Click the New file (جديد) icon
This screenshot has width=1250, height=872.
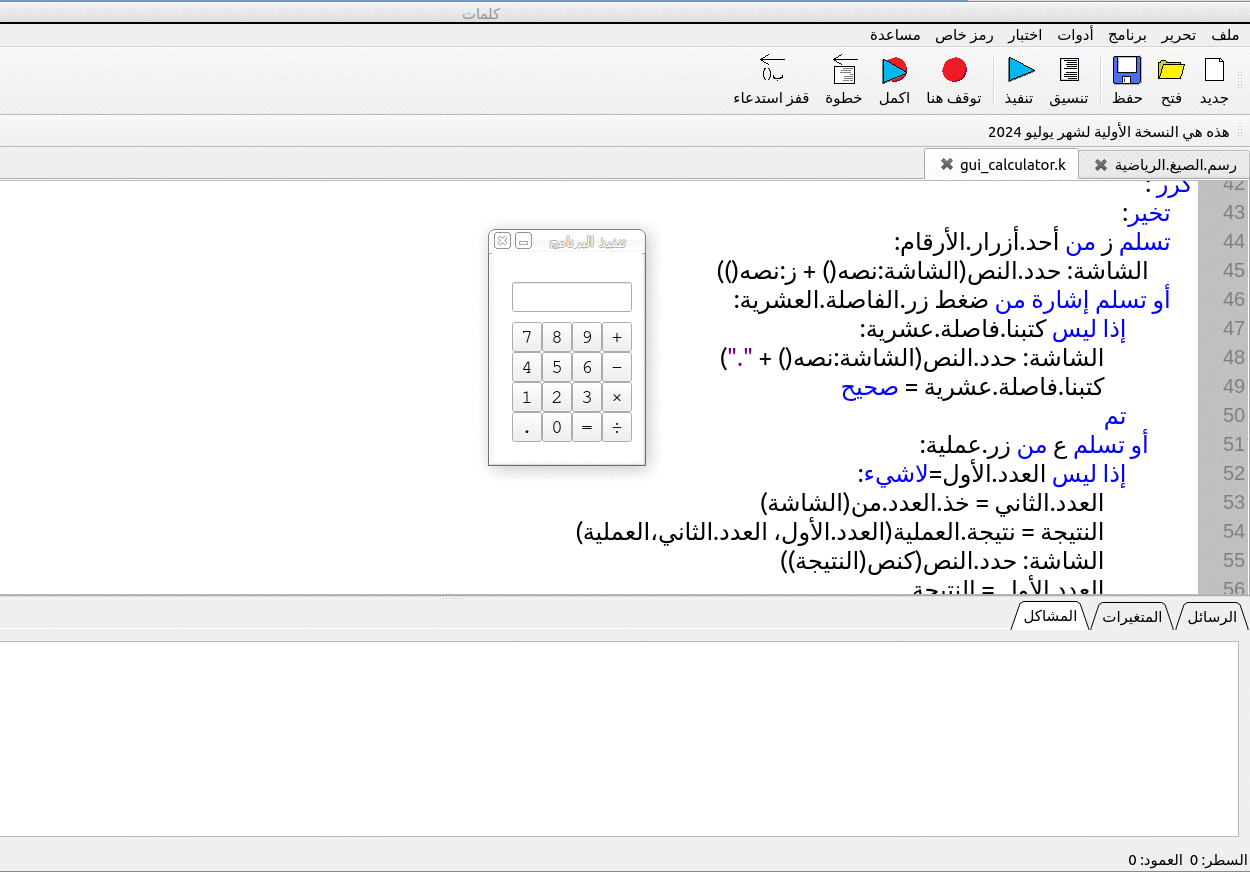[x=1214, y=71]
